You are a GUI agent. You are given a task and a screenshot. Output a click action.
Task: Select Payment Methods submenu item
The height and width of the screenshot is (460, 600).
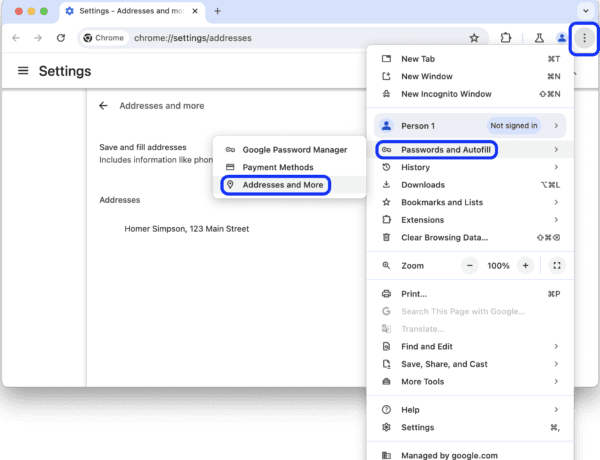pos(290,168)
